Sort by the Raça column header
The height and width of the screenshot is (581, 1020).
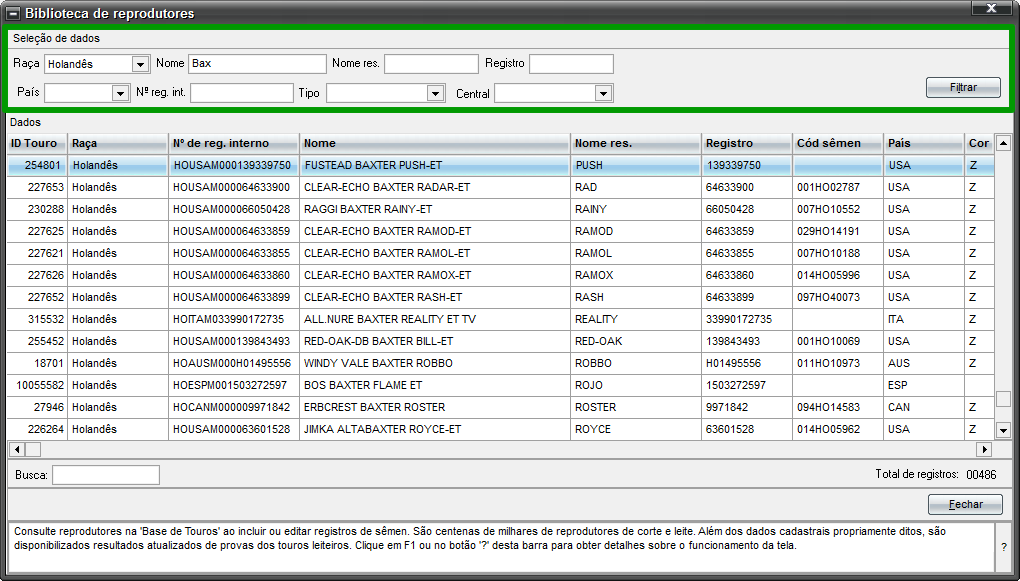coord(118,143)
